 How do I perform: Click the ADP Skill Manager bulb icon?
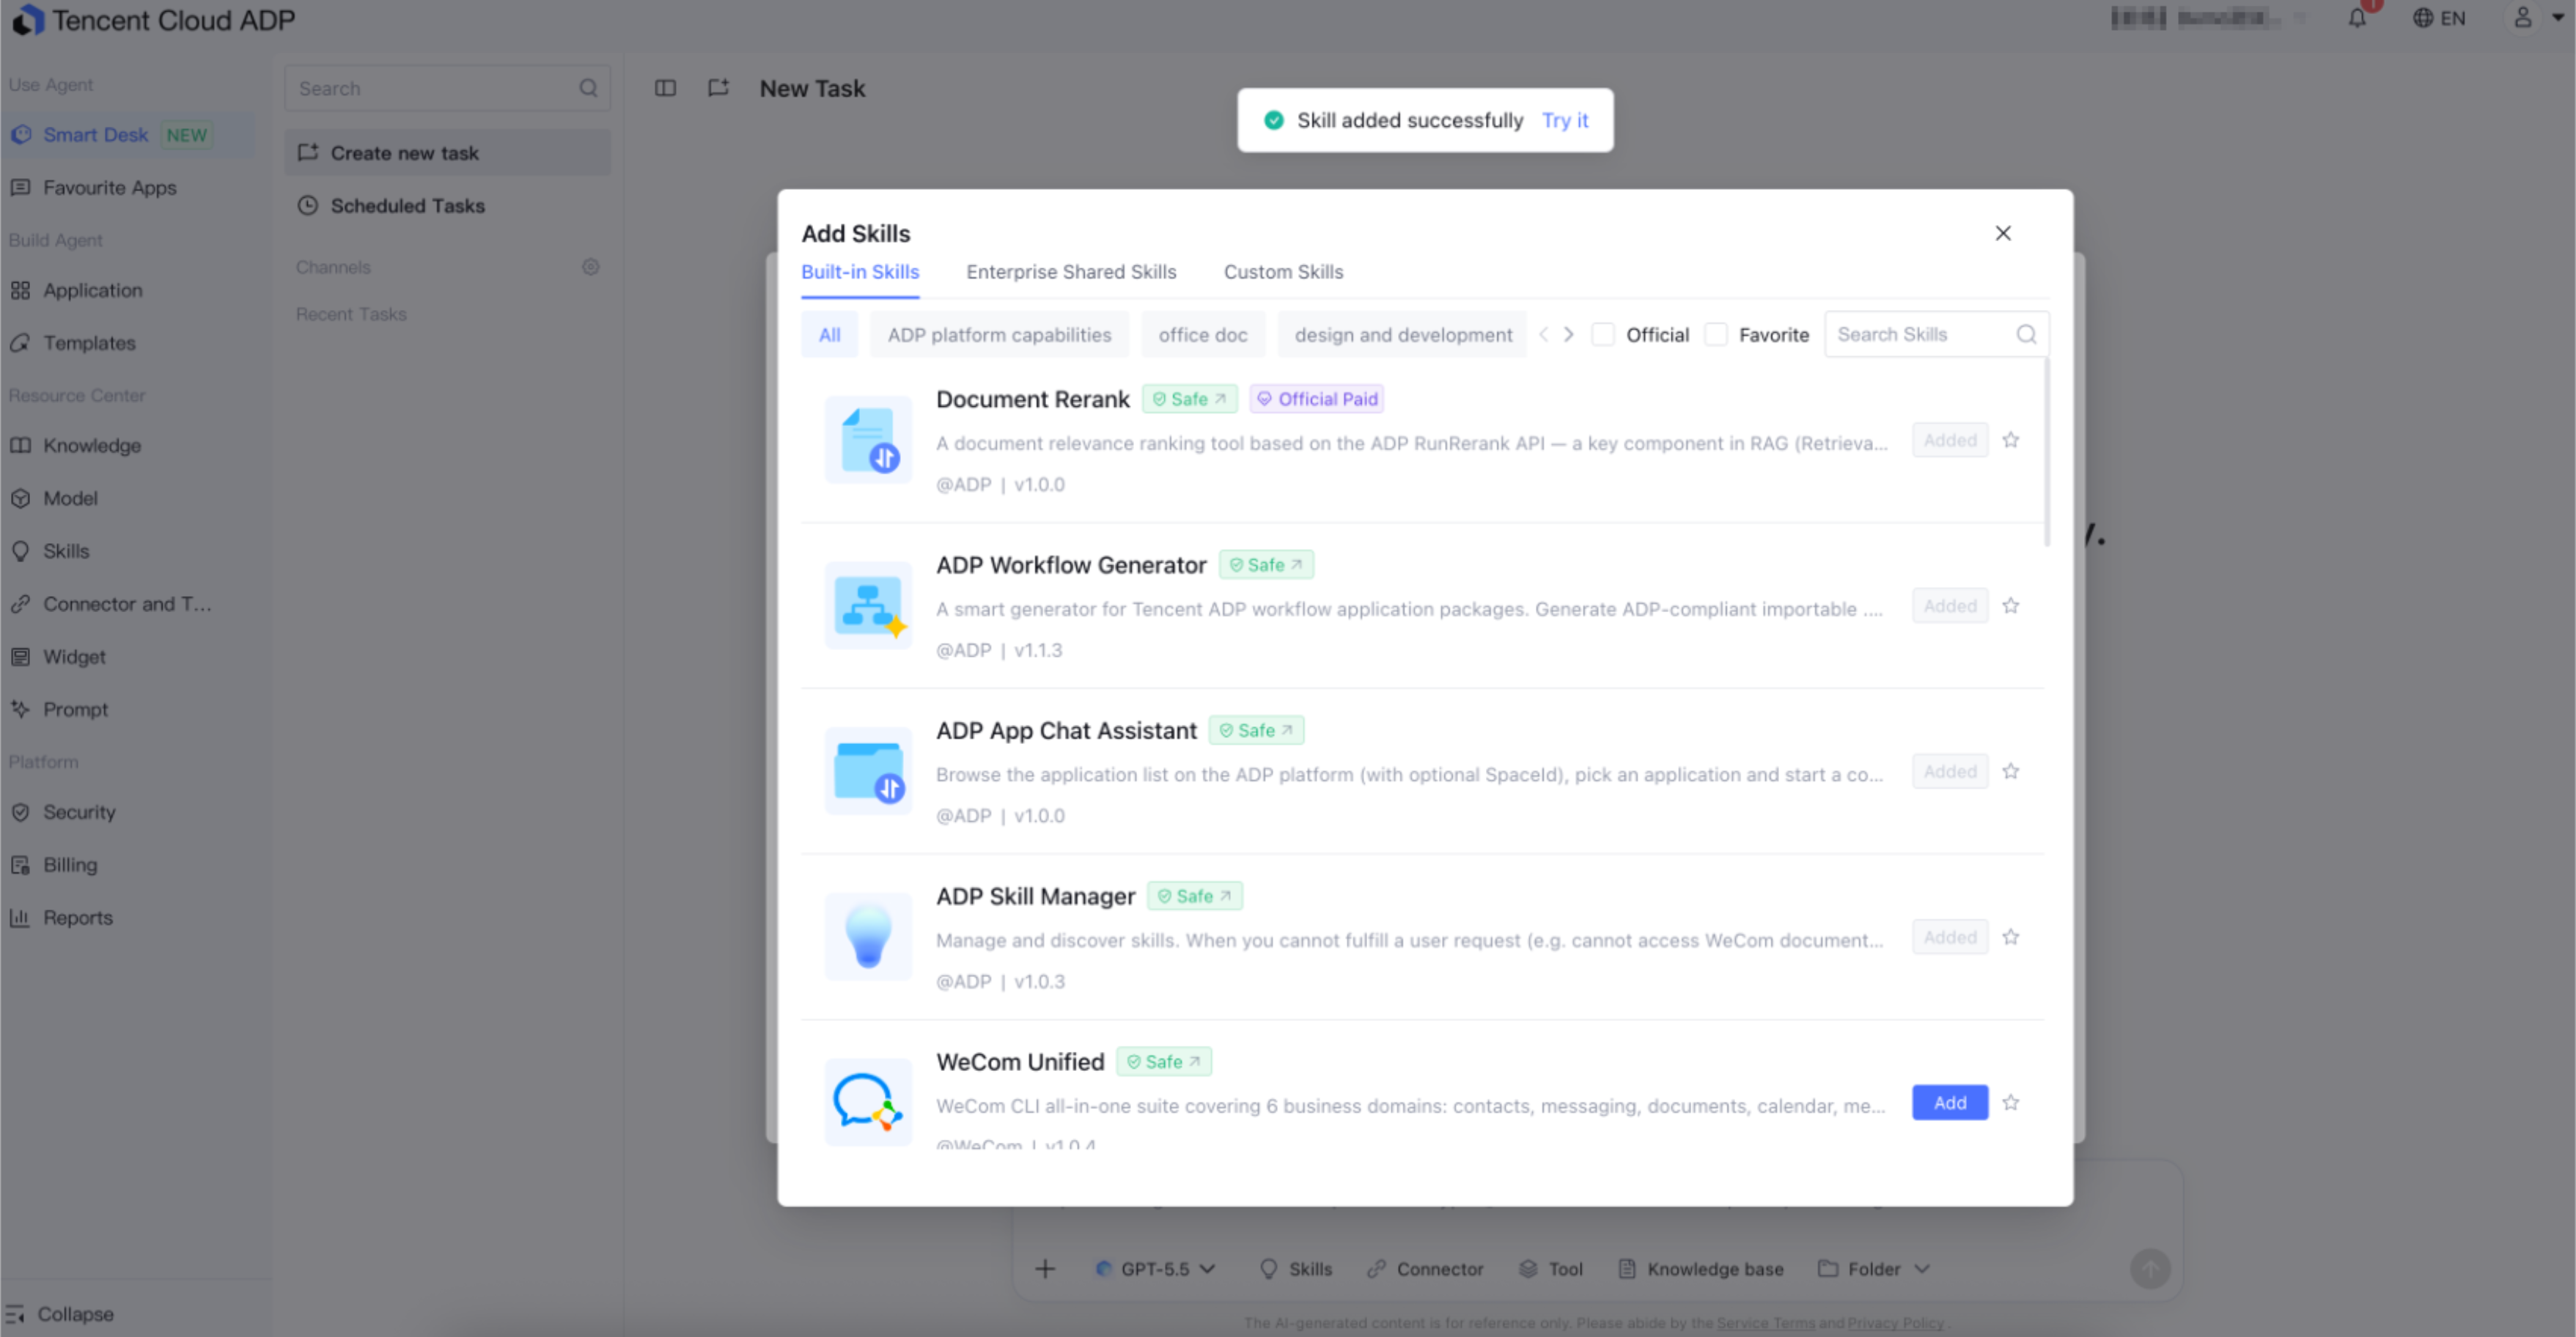pyautogui.click(x=868, y=937)
